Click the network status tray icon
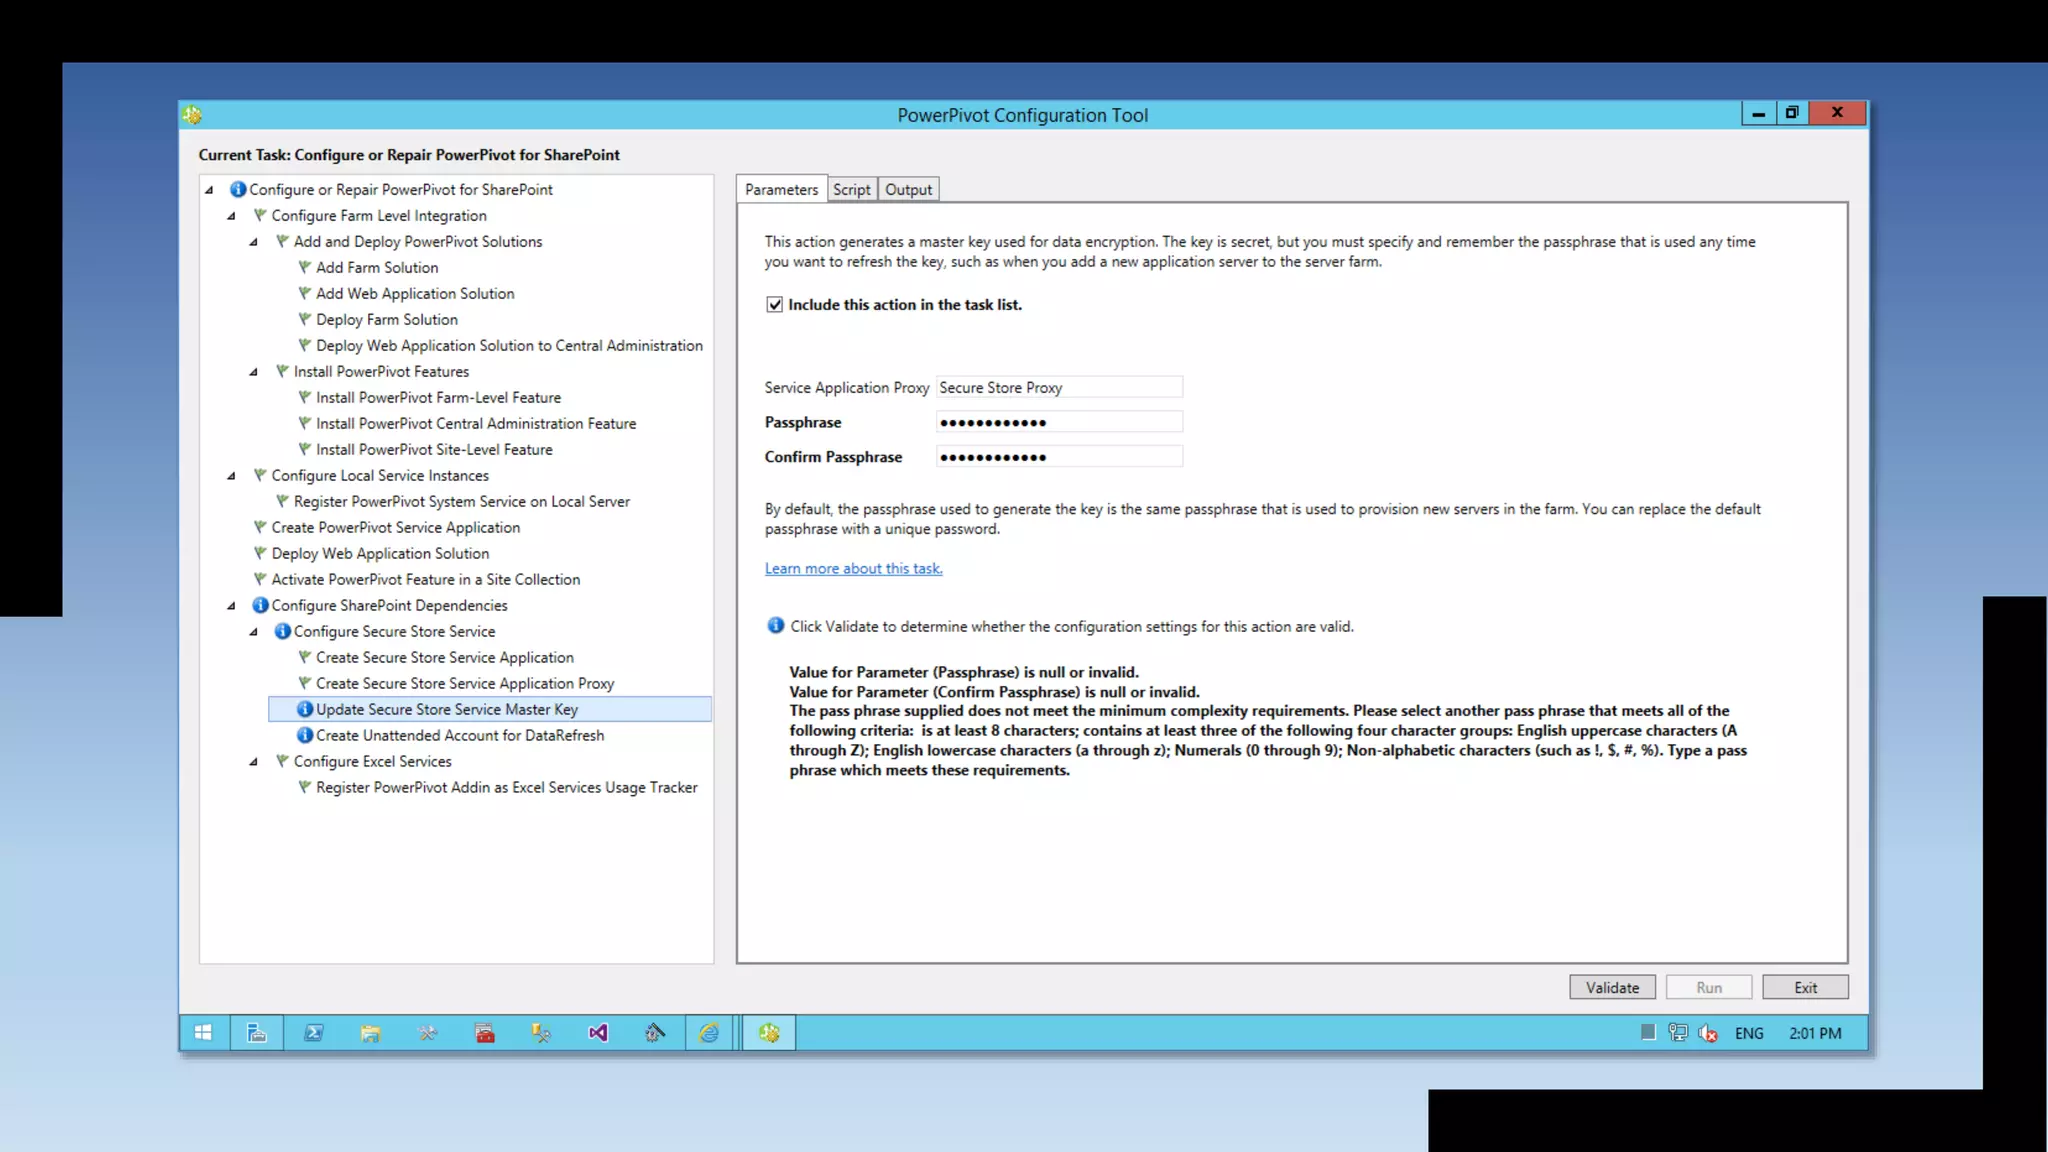Screen dimensions: 2048x1152 (1678, 1033)
